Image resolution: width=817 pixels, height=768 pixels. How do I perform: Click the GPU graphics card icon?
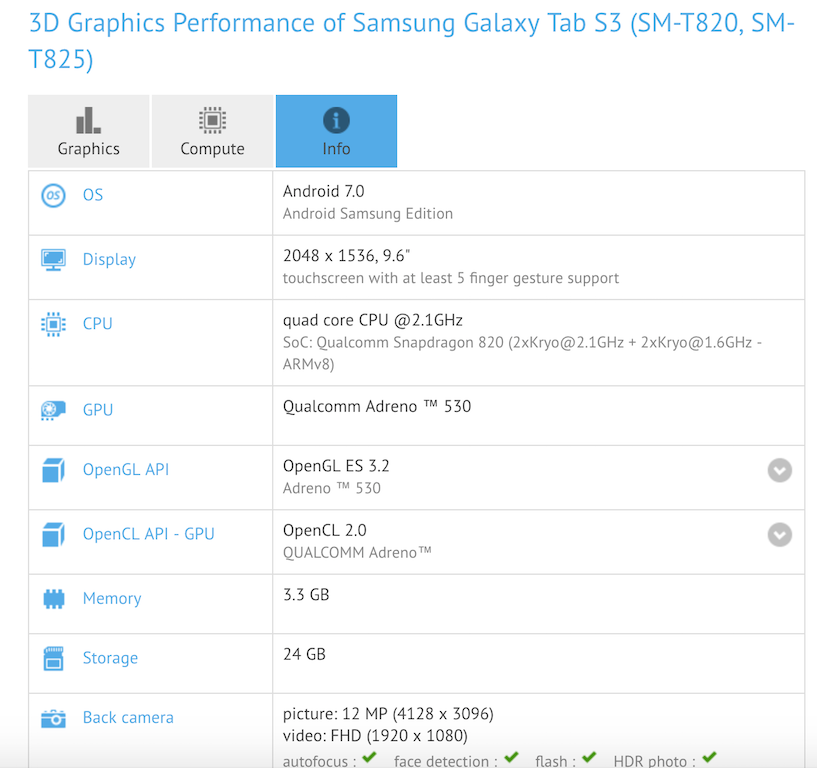click(53, 410)
